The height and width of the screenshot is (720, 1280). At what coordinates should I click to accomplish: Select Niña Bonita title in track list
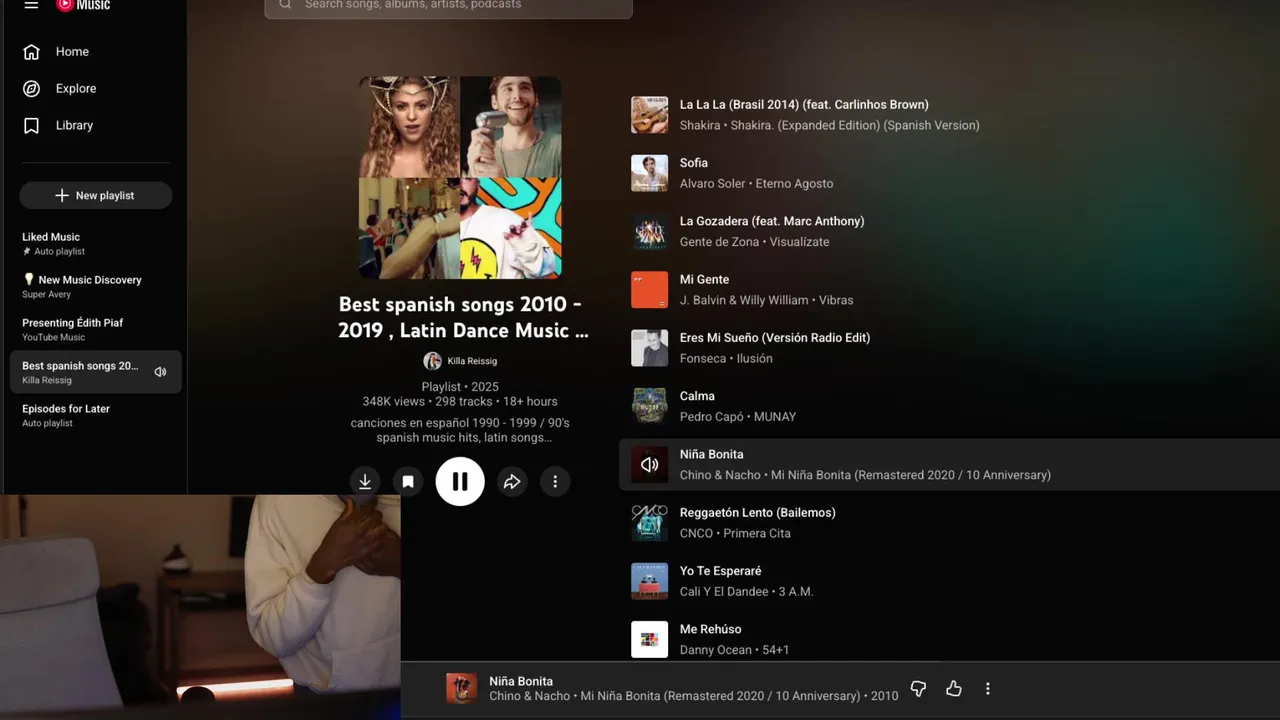pyautogui.click(x=711, y=455)
